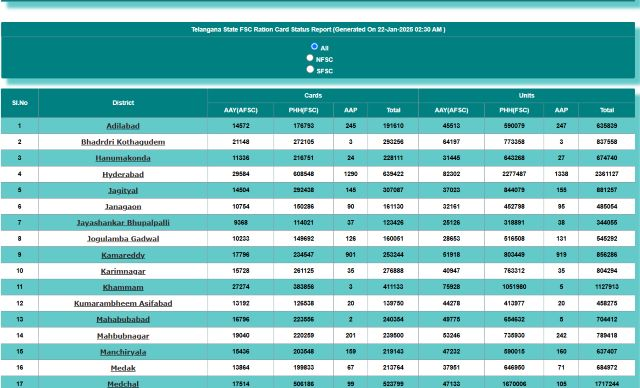Click the District column header
This screenshot has width=640, height=388.
[123, 103]
